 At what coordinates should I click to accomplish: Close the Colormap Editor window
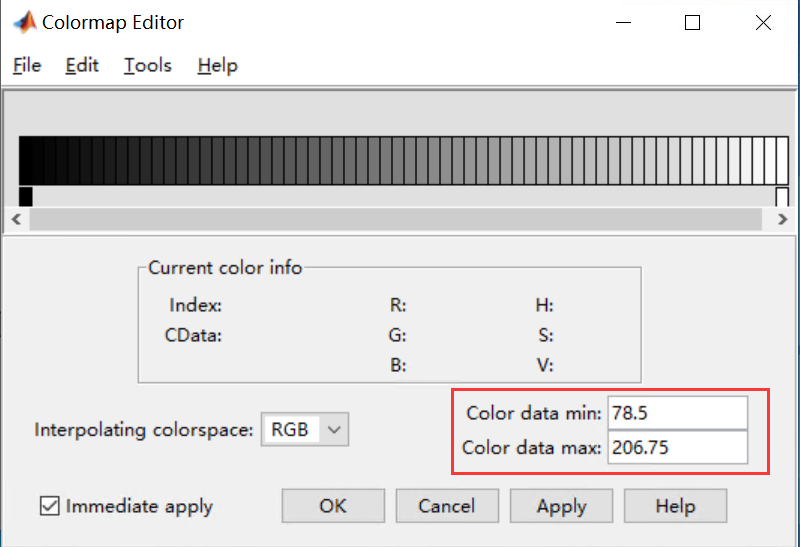point(763,22)
